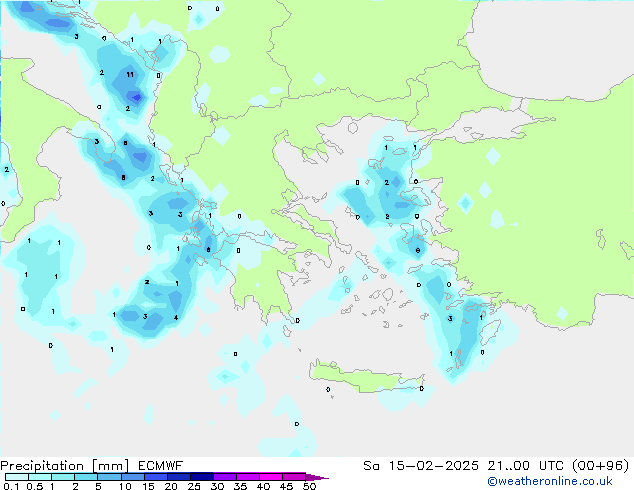Click the 0.5–1 mm legend color box
The height and width of the screenshot is (490, 634).
pos(40,477)
